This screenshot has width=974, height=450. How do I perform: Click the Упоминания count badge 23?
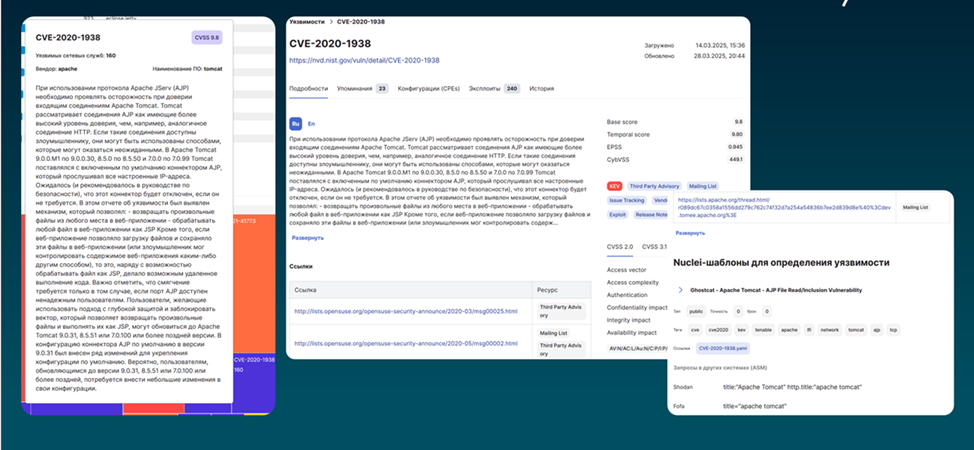[x=382, y=89]
